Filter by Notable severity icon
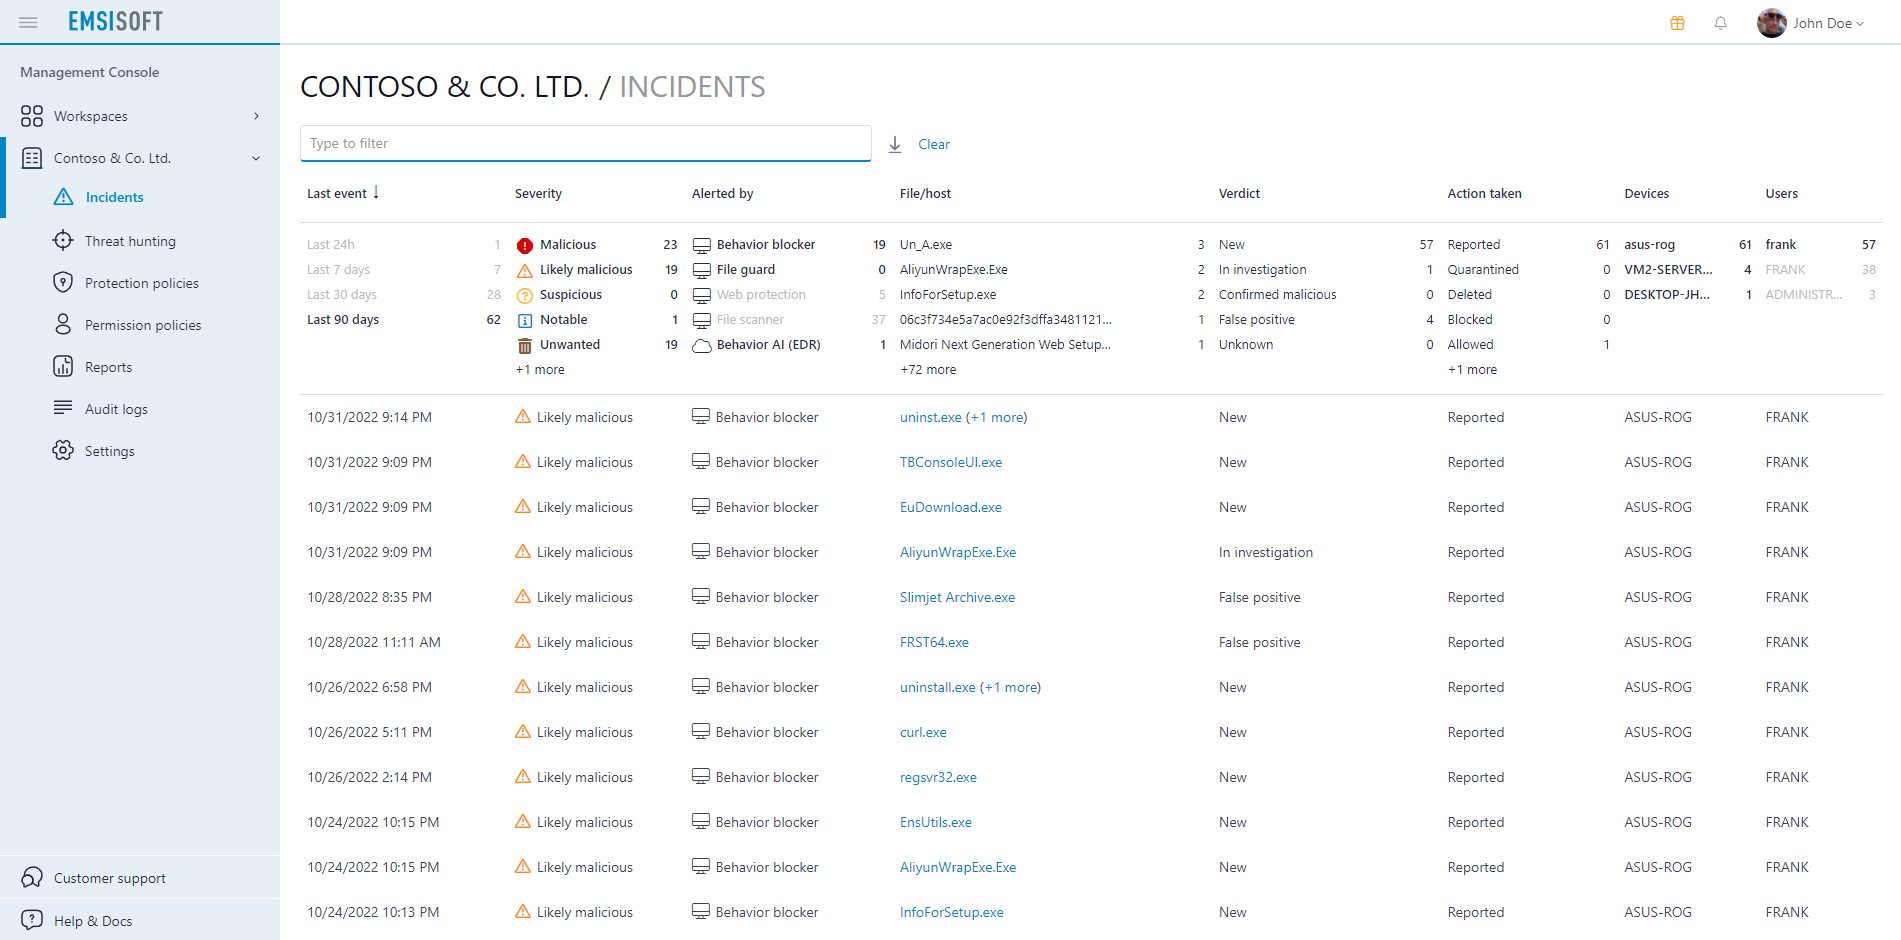1901x940 pixels. pos(524,320)
